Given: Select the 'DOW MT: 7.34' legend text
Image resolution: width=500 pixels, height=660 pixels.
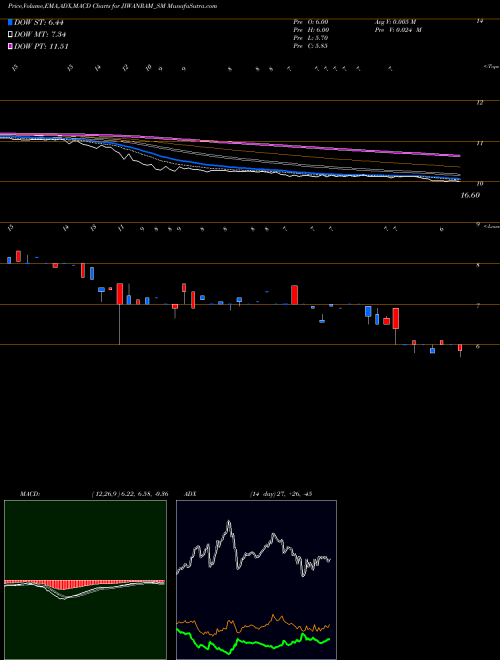Looking at the screenshot, I should [40, 35].
